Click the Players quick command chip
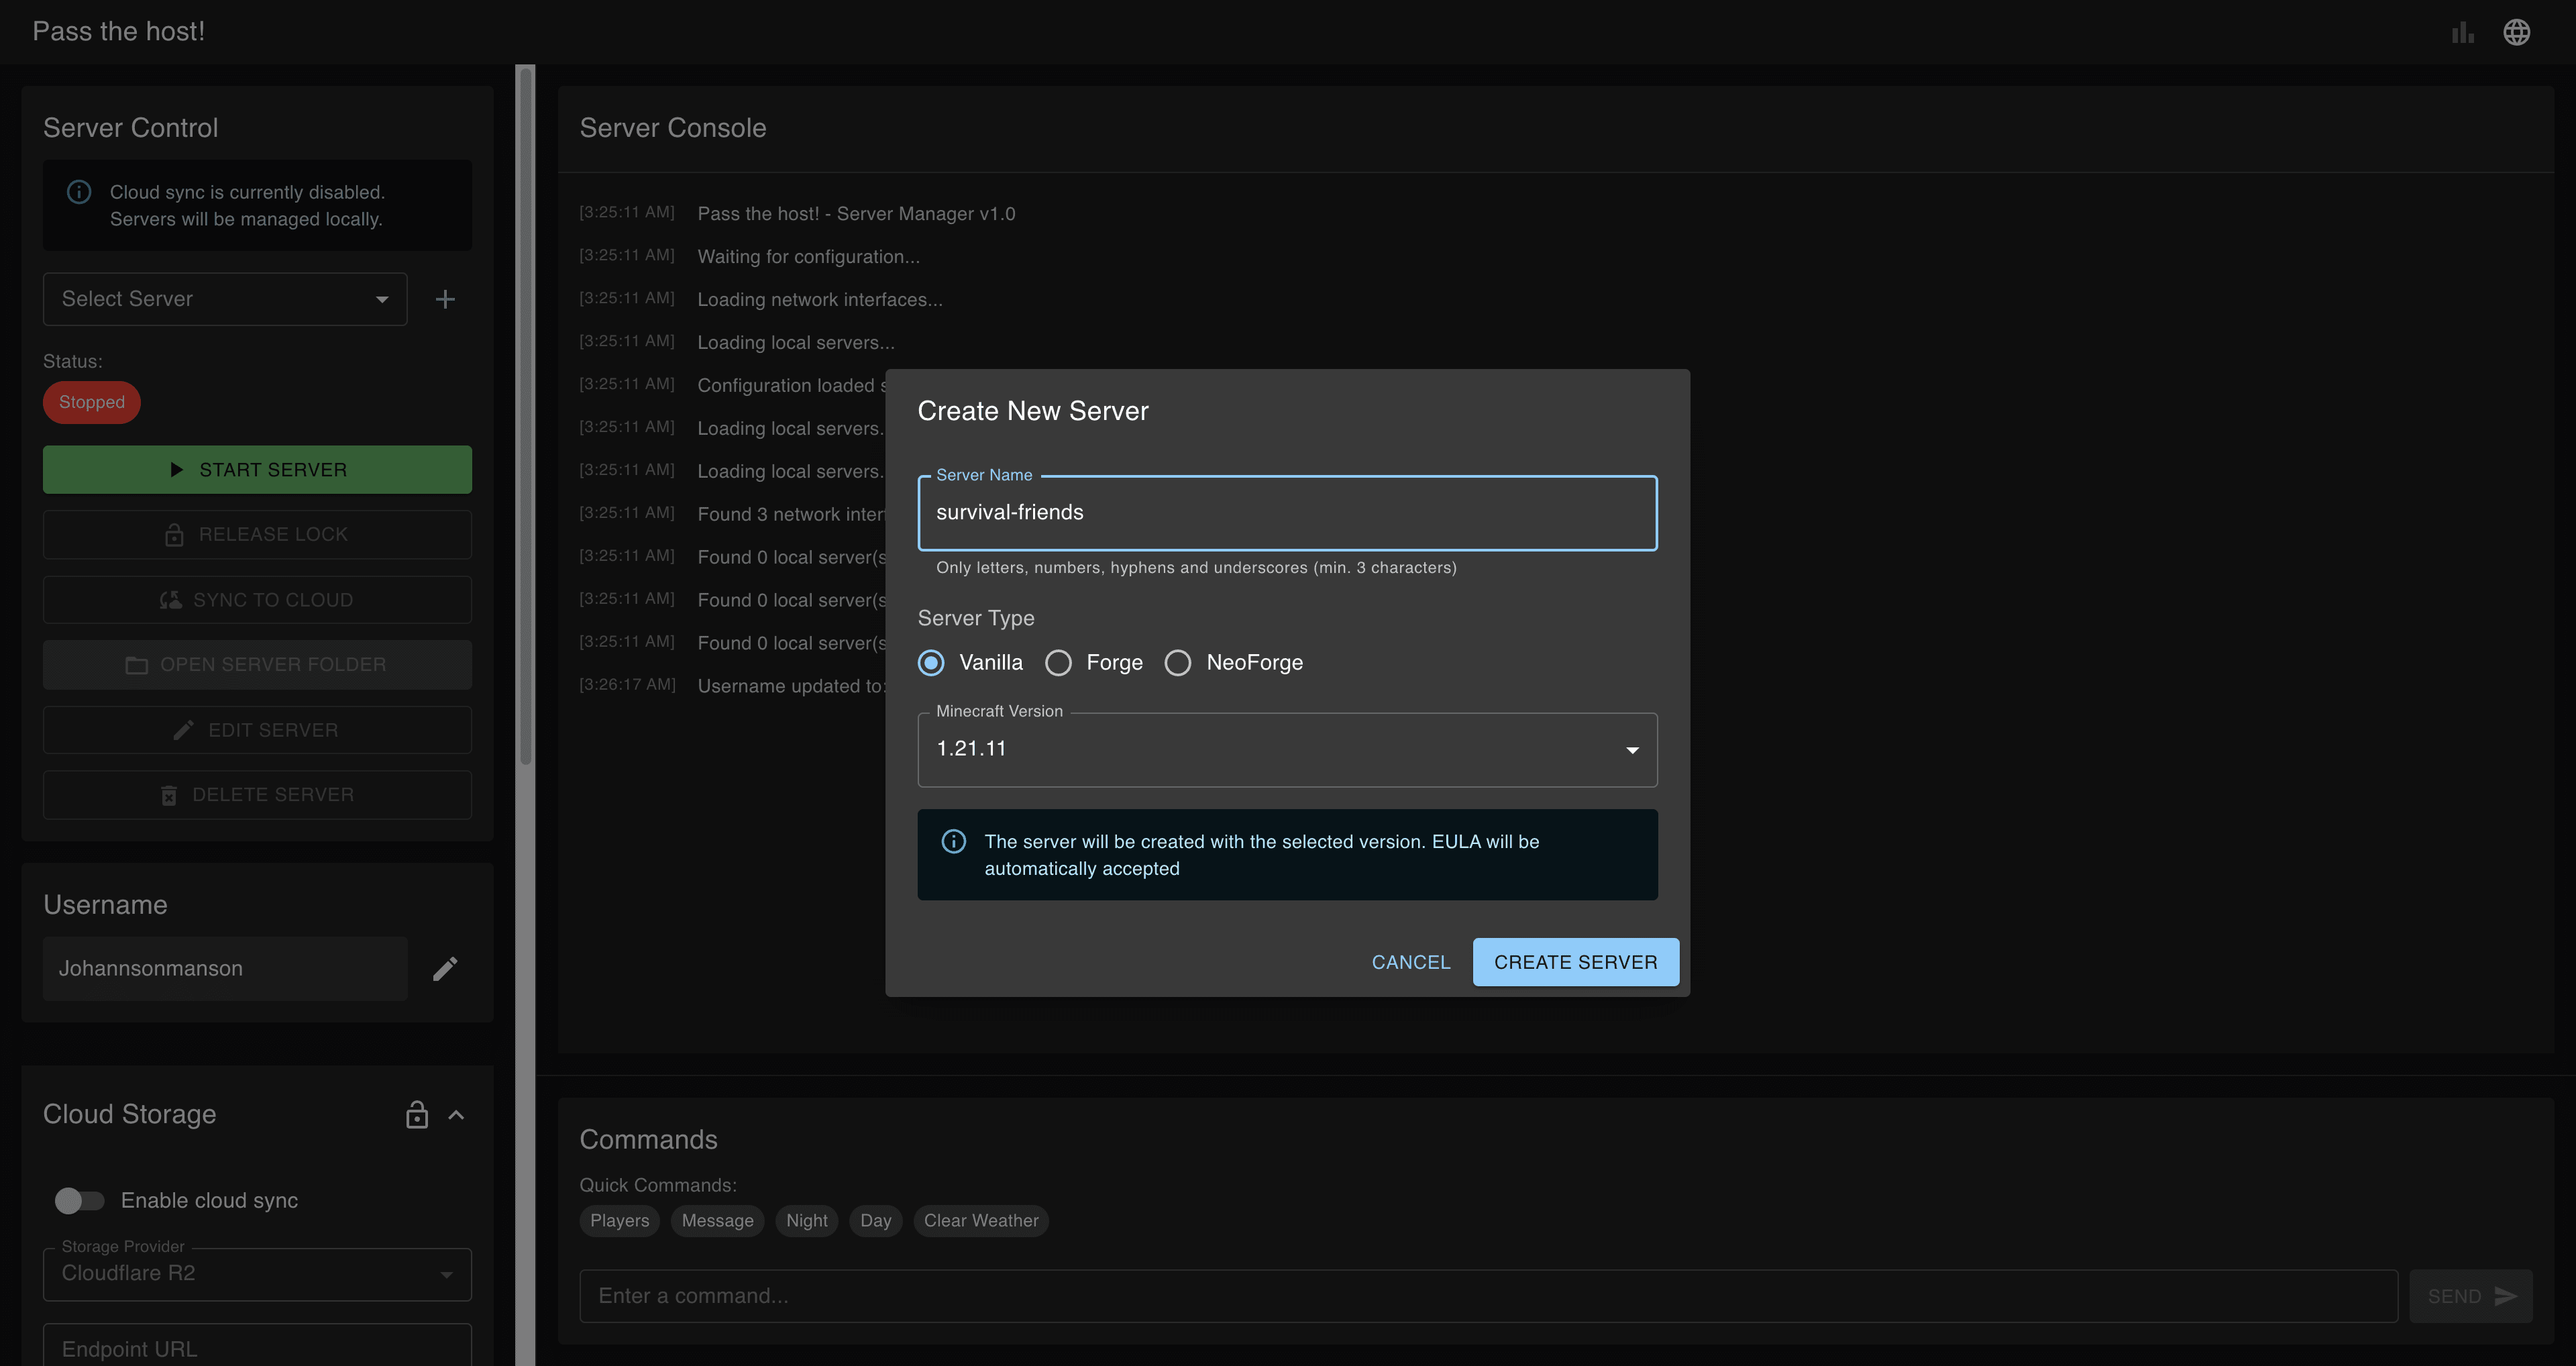The width and height of the screenshot is (2576, 1366). tap(619, 1220)
